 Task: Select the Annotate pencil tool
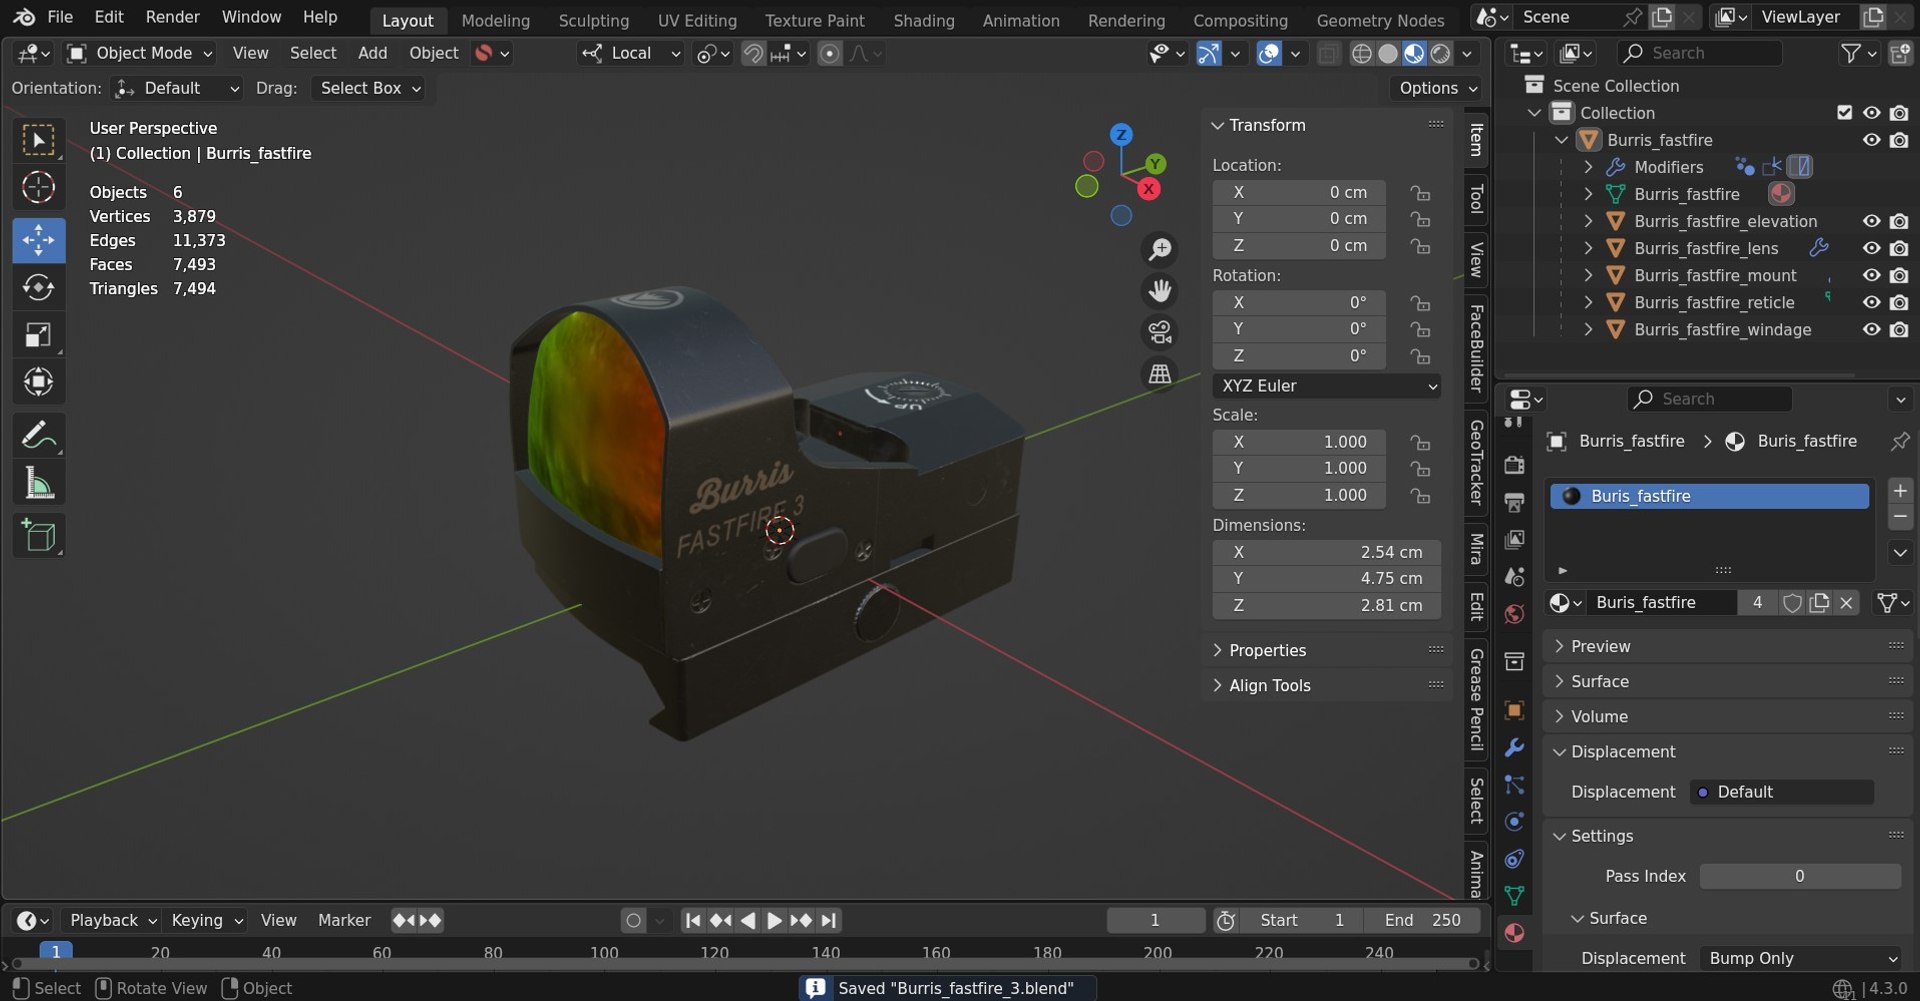(38, 436)
